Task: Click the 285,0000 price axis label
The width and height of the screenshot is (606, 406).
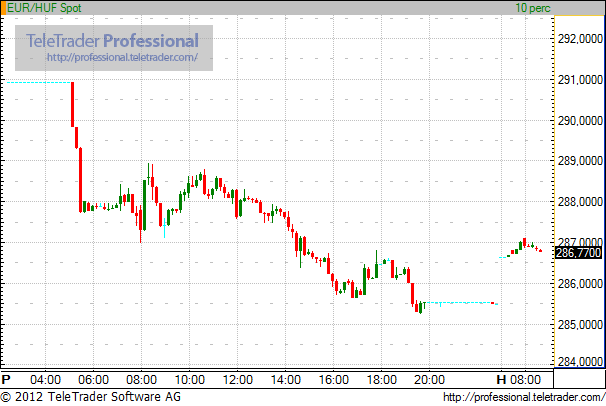Action: (580, 324)
